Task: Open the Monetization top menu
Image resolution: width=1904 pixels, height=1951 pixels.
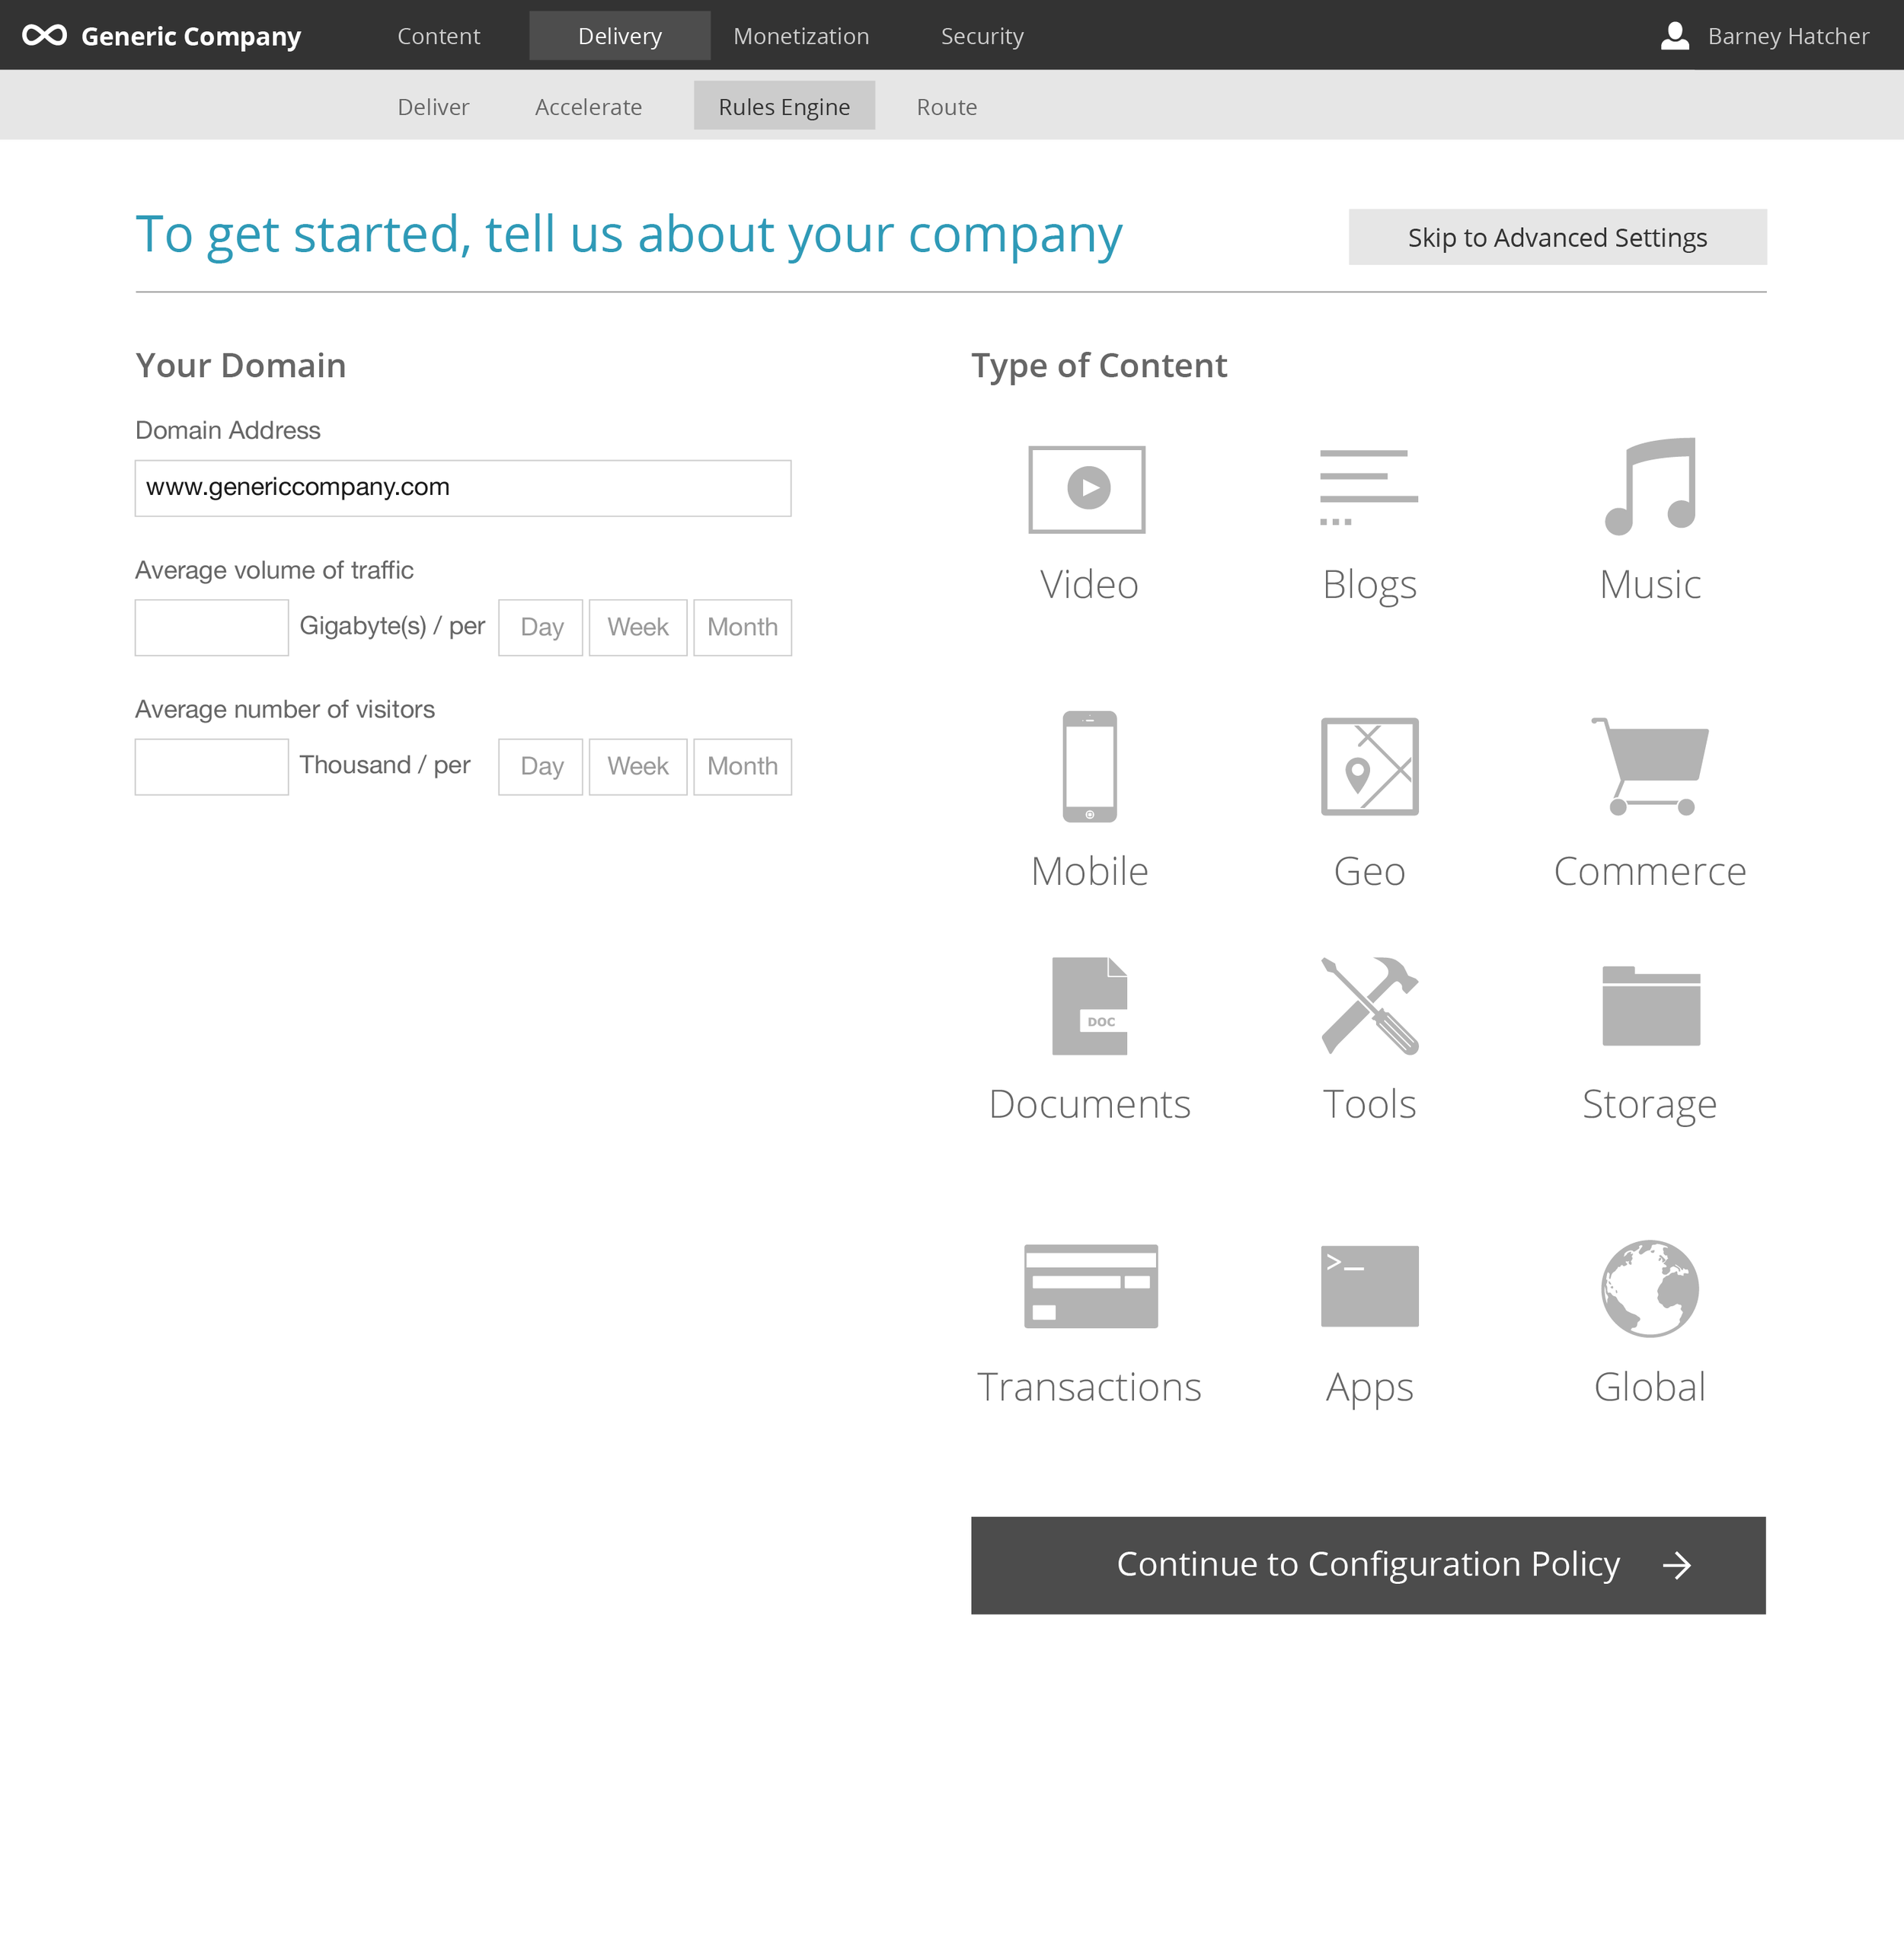Action: 801,36
